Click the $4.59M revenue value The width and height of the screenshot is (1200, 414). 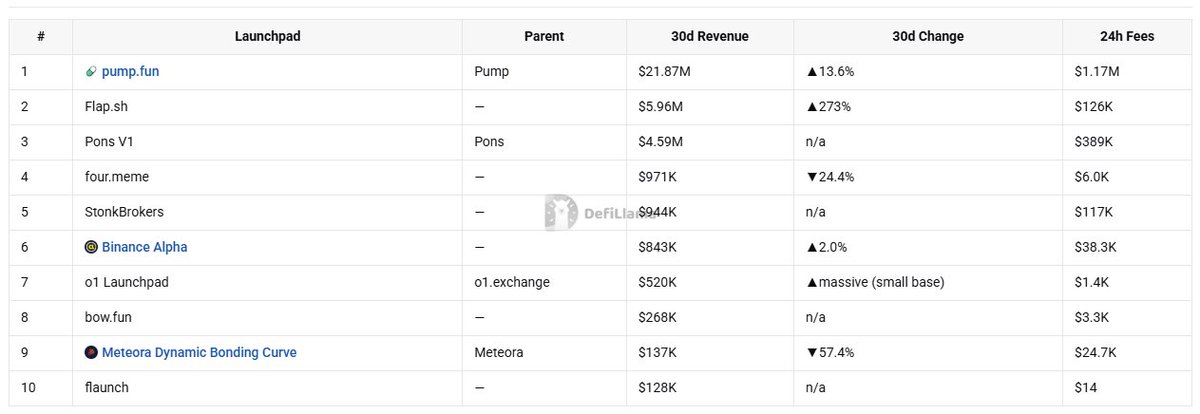click(661, 142)
